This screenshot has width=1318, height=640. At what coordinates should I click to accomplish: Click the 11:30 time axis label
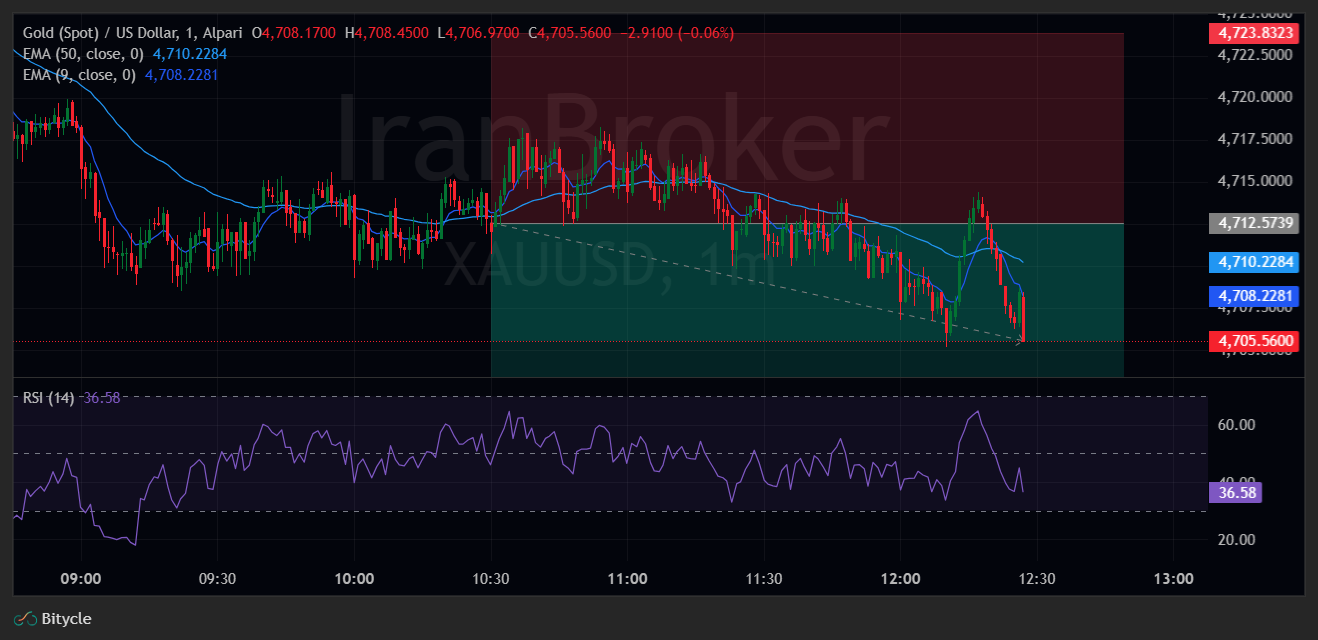(763, 579)
